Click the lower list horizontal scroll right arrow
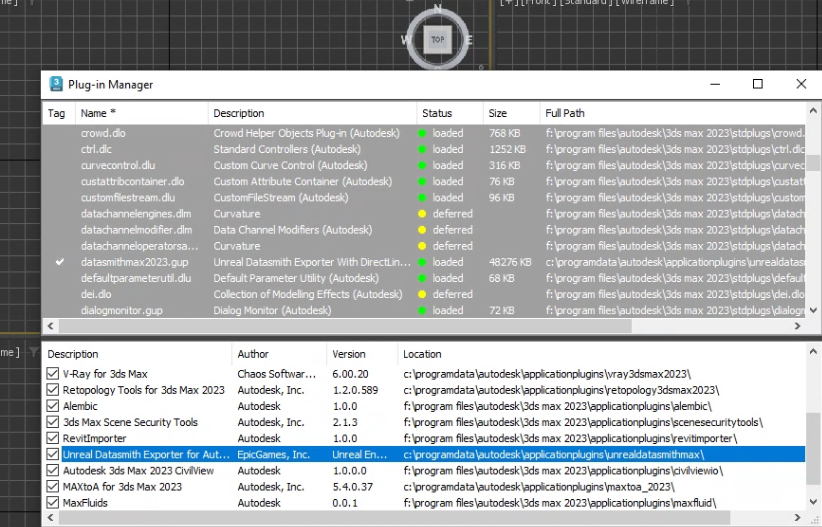 pos(797,518)
